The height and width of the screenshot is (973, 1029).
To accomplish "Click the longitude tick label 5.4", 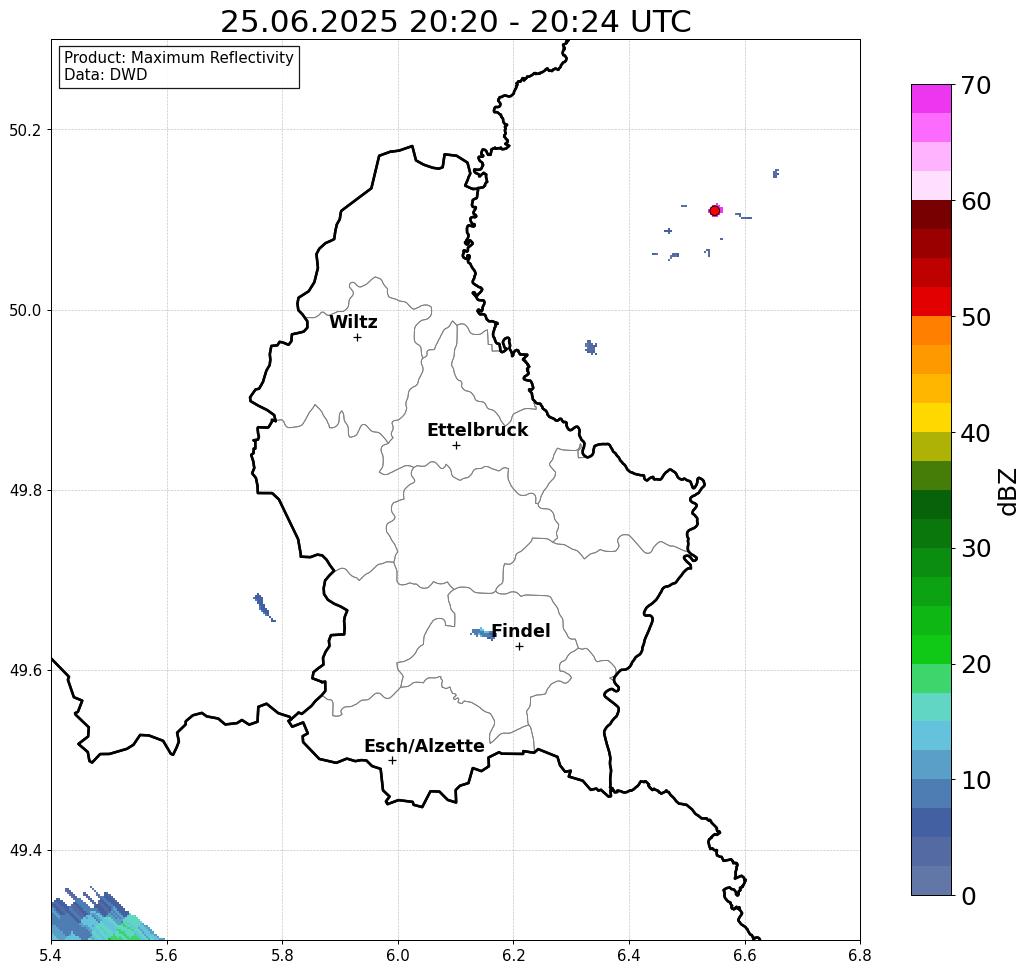I will 51,955.
